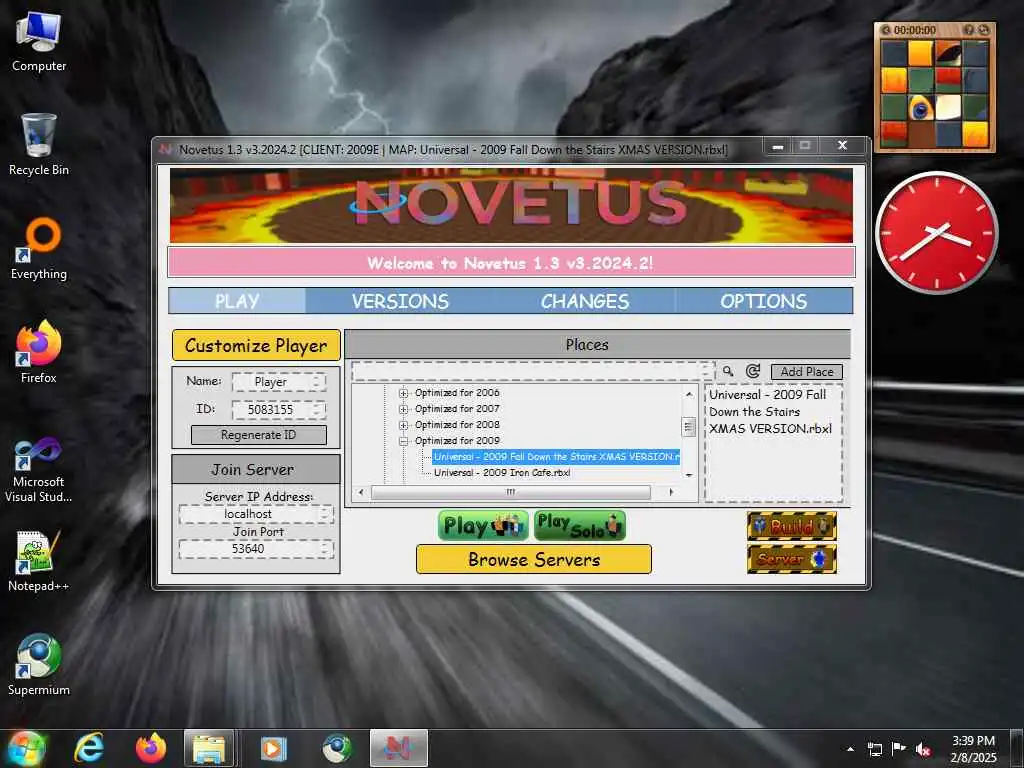The width and height of the screenshot is (1024, 768).
Task: Expand the Optimized for 2008 folder
Action: tap(404, 425)
